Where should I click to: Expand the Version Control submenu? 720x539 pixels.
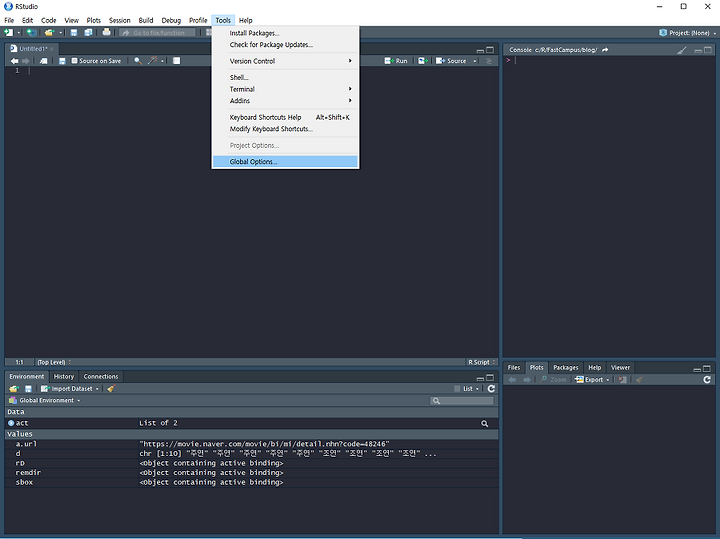click(x=285, y=61)
